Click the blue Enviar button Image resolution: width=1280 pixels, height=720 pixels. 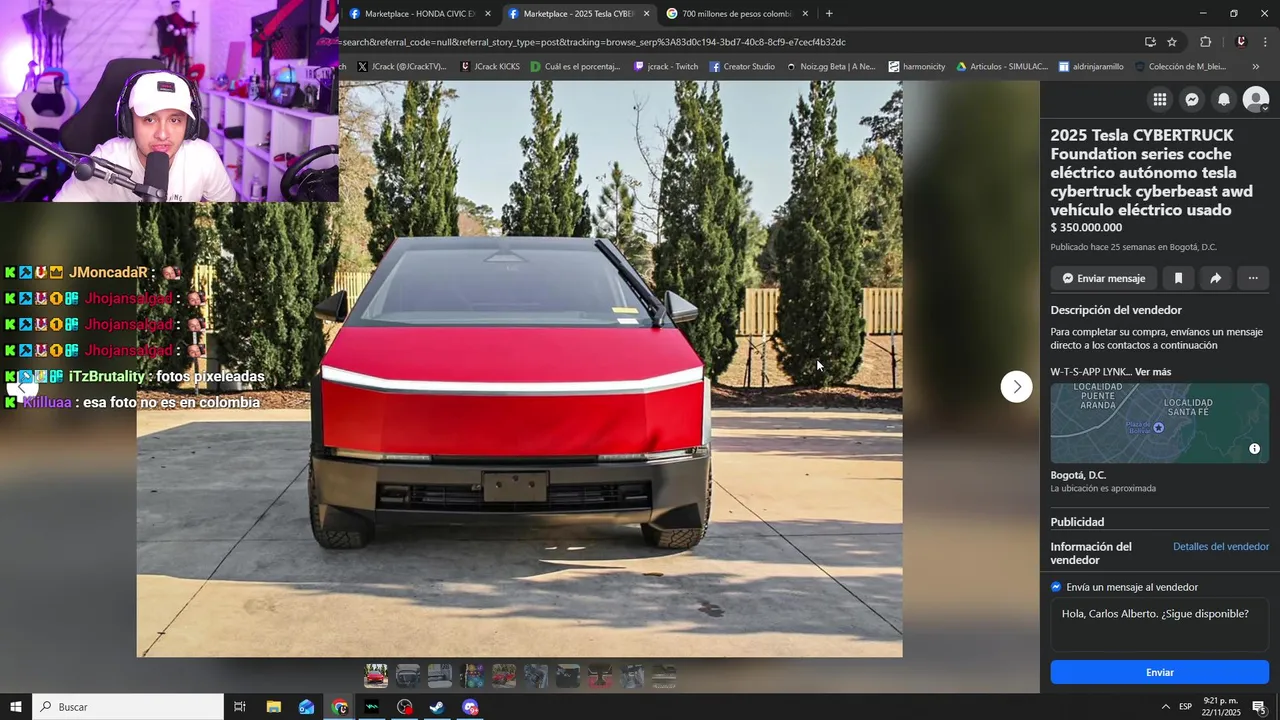[1160, 672]
